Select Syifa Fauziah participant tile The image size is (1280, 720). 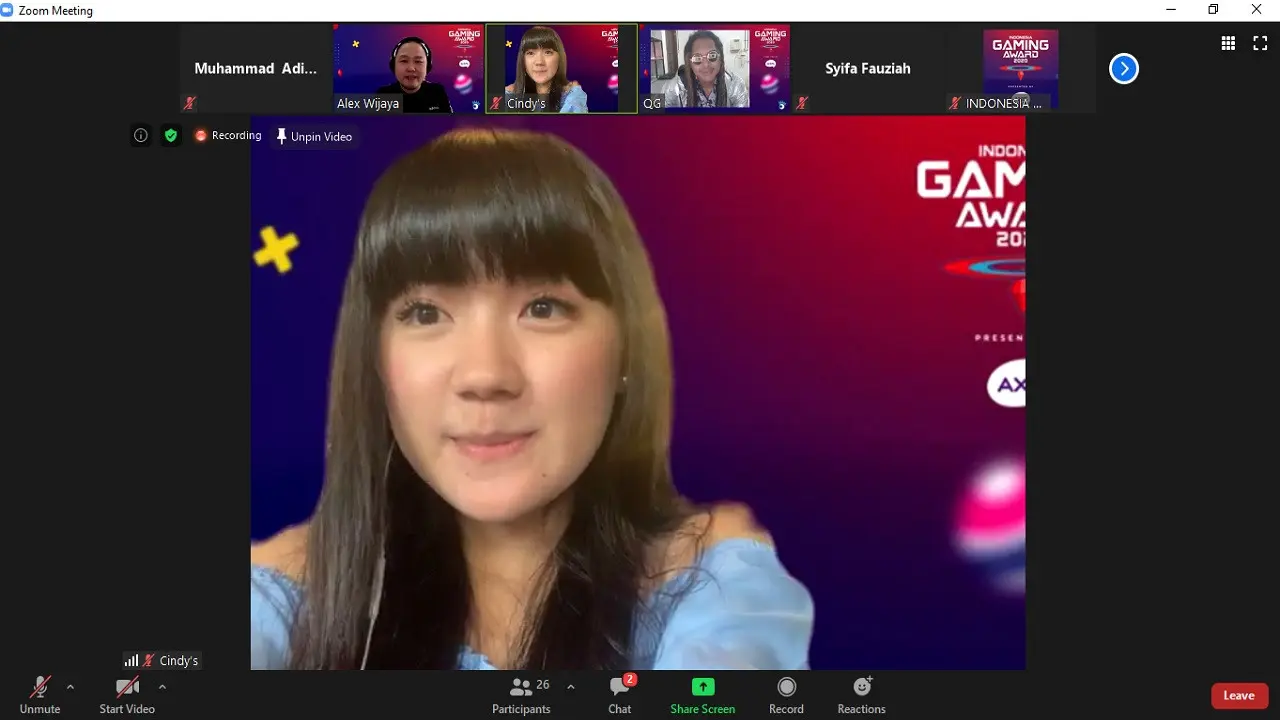coord(868,68)
